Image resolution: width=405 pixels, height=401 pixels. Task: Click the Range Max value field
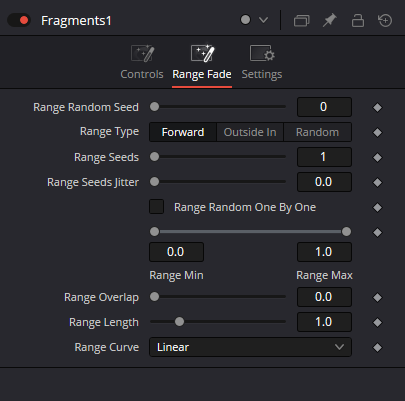pos(324,252)
